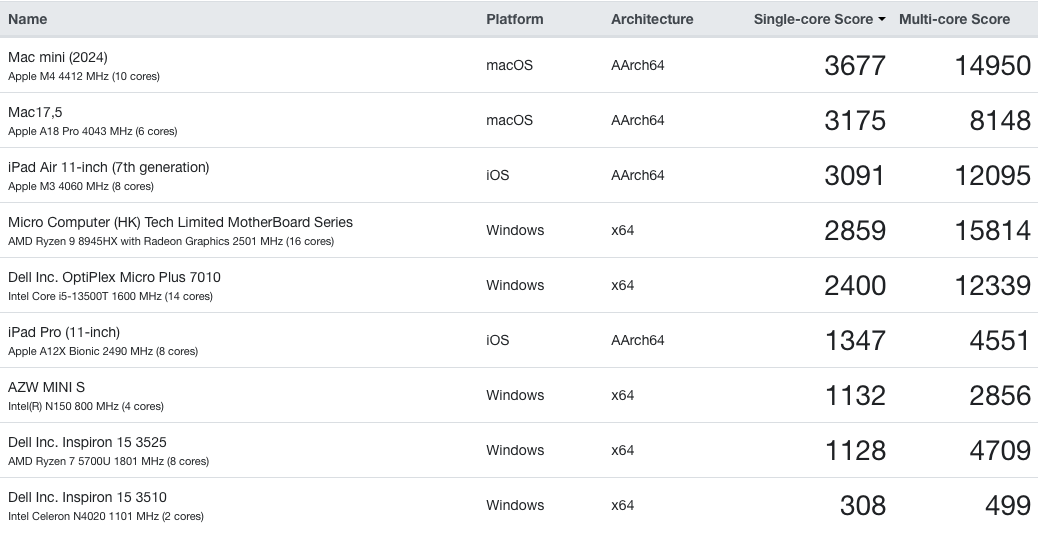
Task: Click x64 architecture in Inspiron 15 3510 row
Action: pyautogui.click(x=623, y=506)
